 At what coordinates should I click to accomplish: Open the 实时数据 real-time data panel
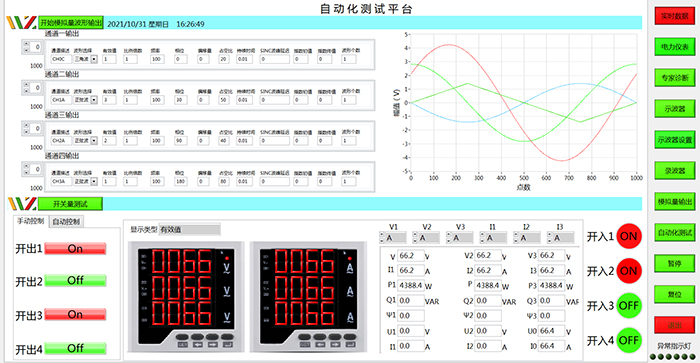675,16
